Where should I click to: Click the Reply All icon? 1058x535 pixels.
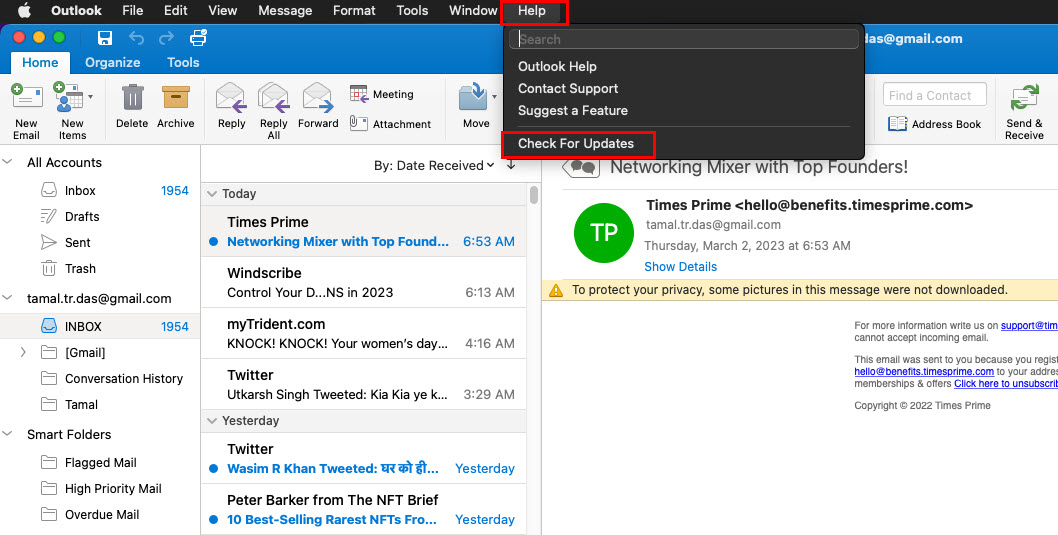coord(273,99)
